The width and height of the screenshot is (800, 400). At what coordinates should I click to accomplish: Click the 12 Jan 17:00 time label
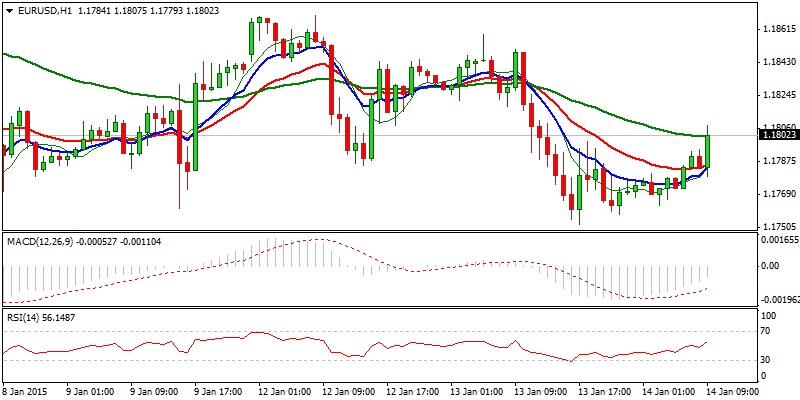click(412, 391)
